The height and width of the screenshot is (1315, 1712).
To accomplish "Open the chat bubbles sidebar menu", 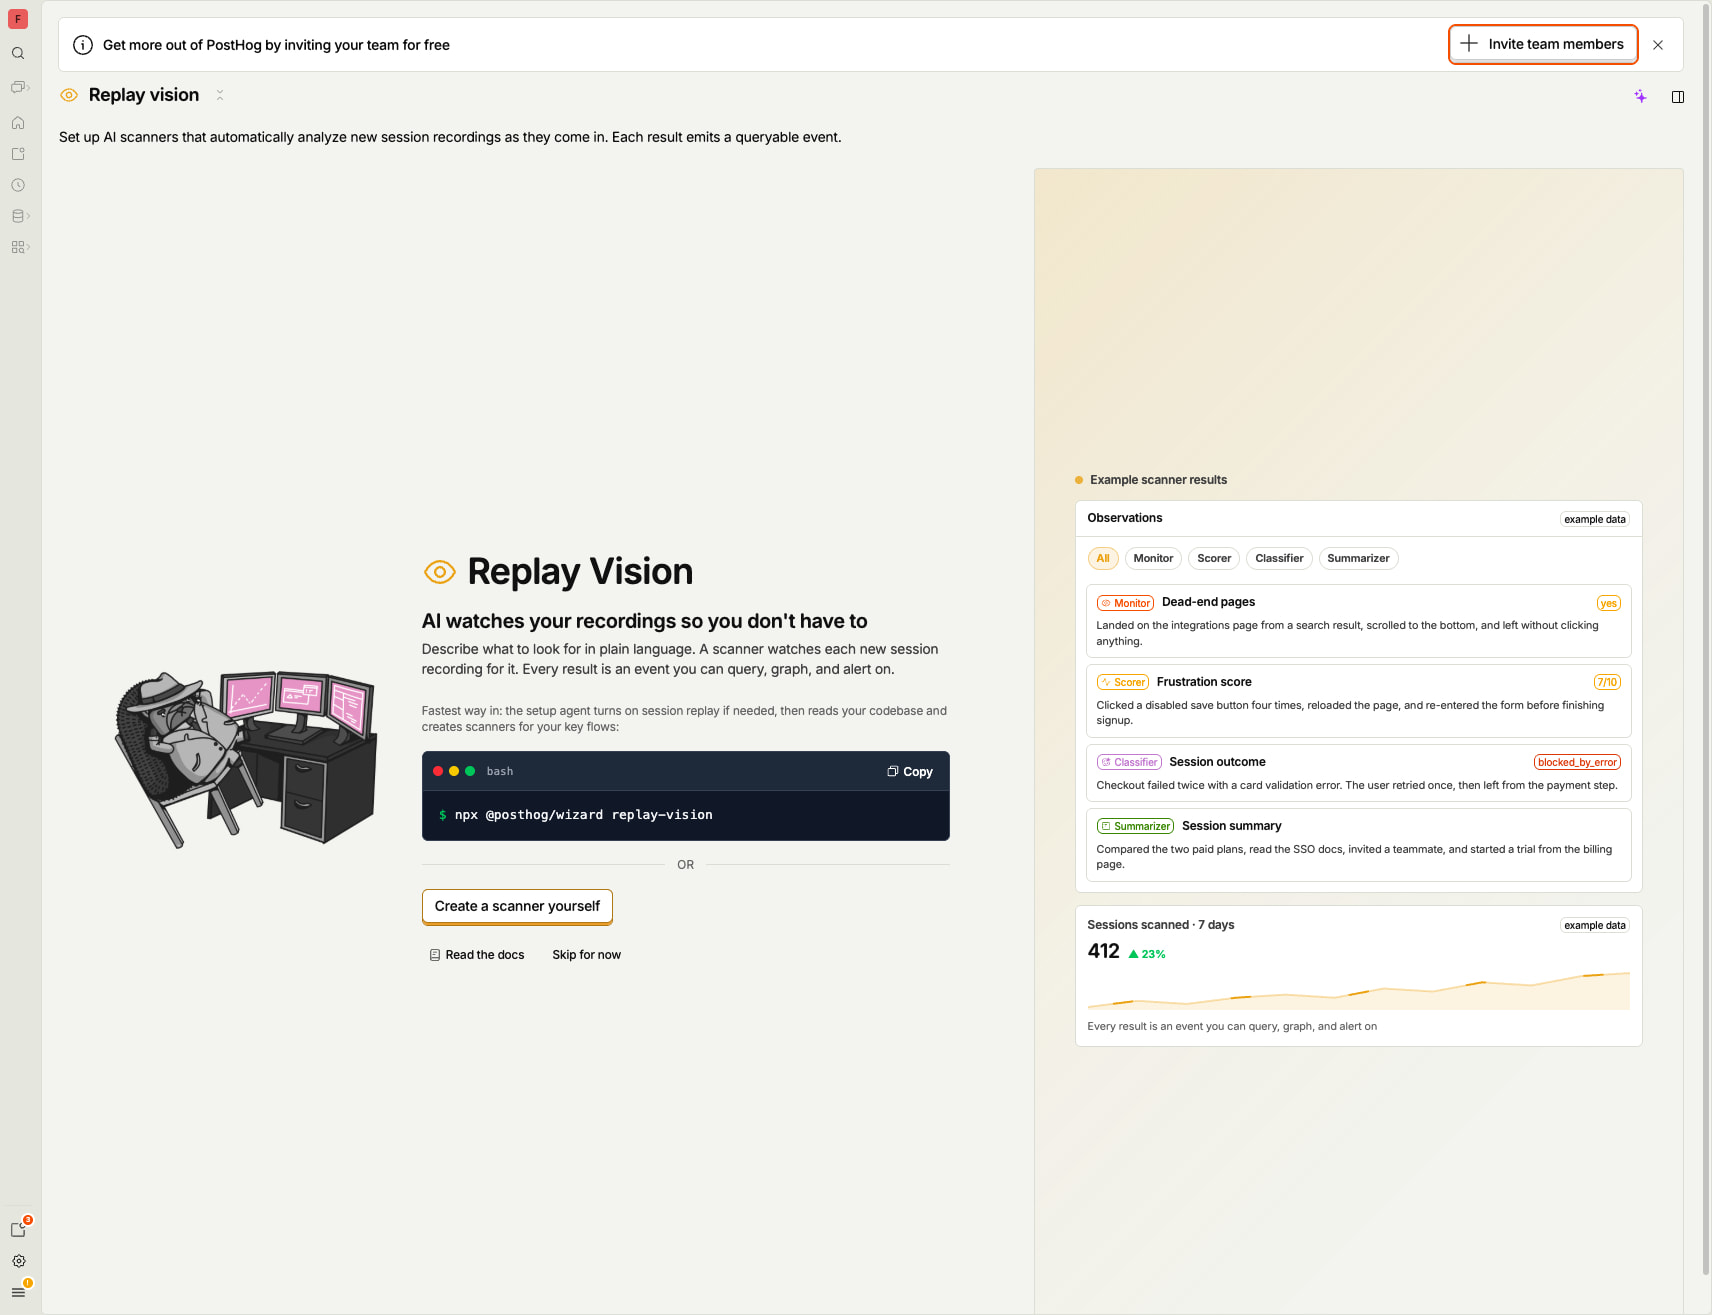I will point(19,87).
